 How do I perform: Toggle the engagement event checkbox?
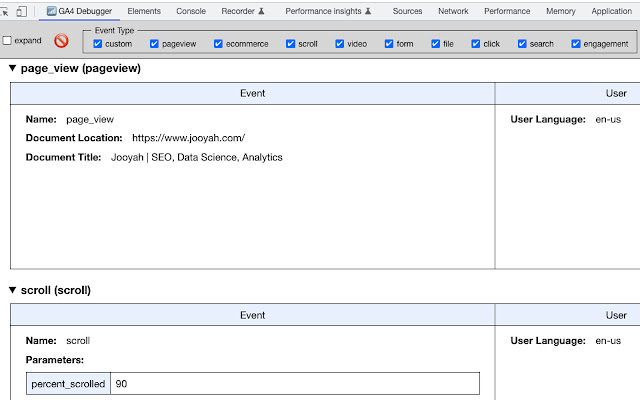coord(576,44)
